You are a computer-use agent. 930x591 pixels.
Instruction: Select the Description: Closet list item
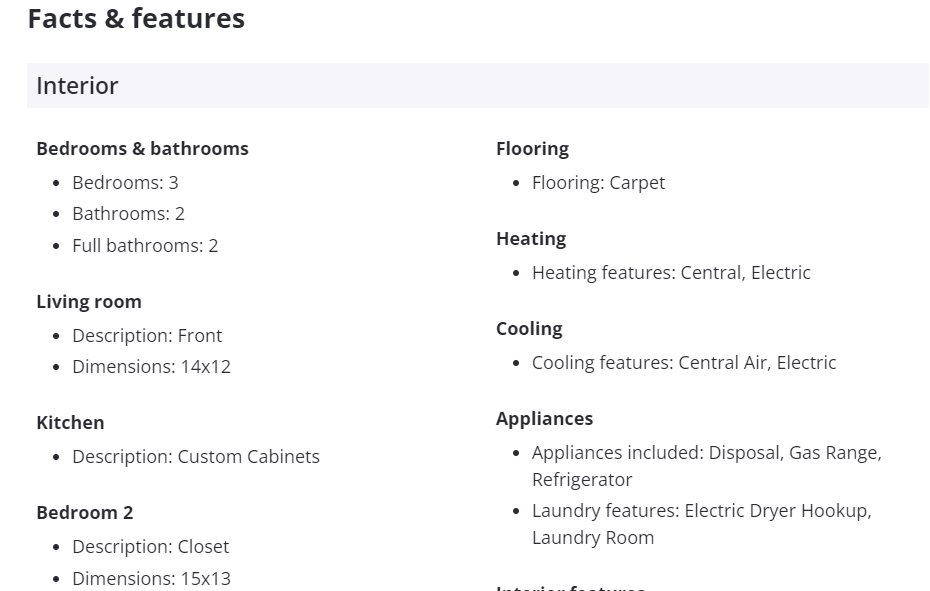click(x=150, y=547)
